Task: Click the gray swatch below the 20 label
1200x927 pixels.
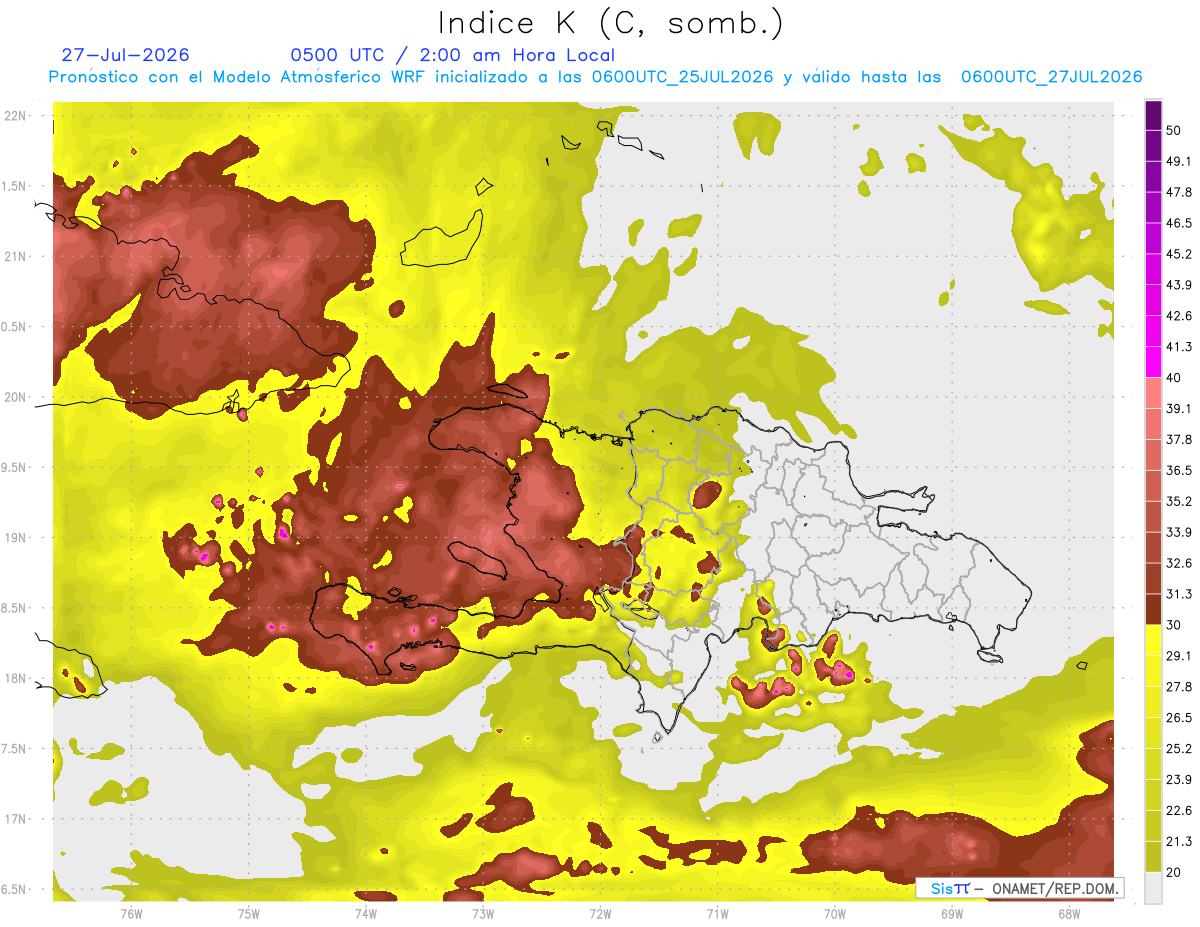Action: 1153,888
